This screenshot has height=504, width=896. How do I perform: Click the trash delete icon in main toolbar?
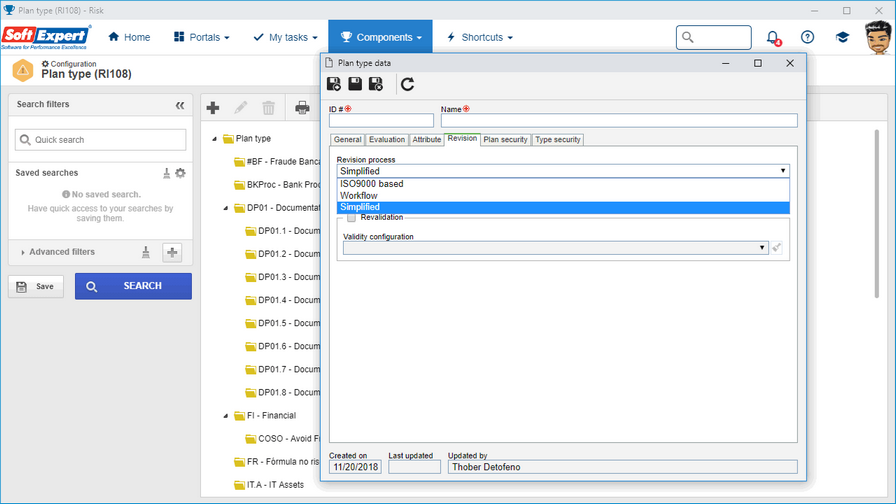269,107
